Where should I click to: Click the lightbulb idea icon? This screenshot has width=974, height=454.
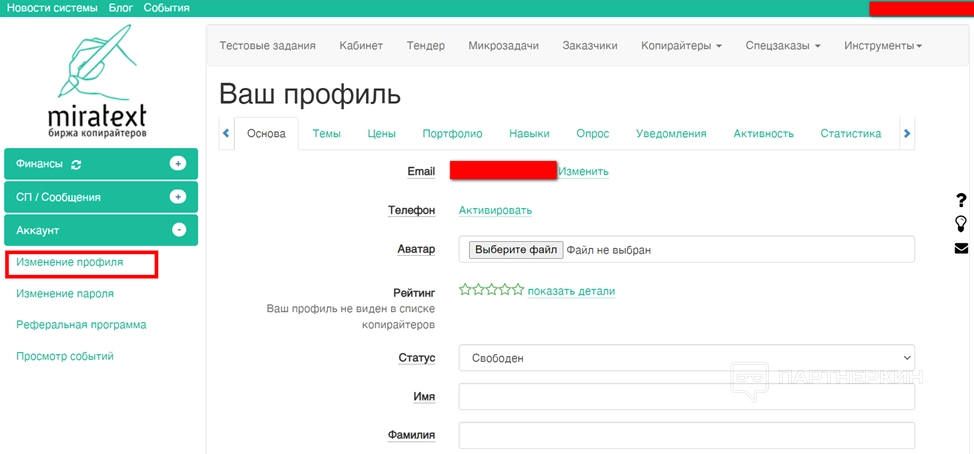click(x=961, y=224)
